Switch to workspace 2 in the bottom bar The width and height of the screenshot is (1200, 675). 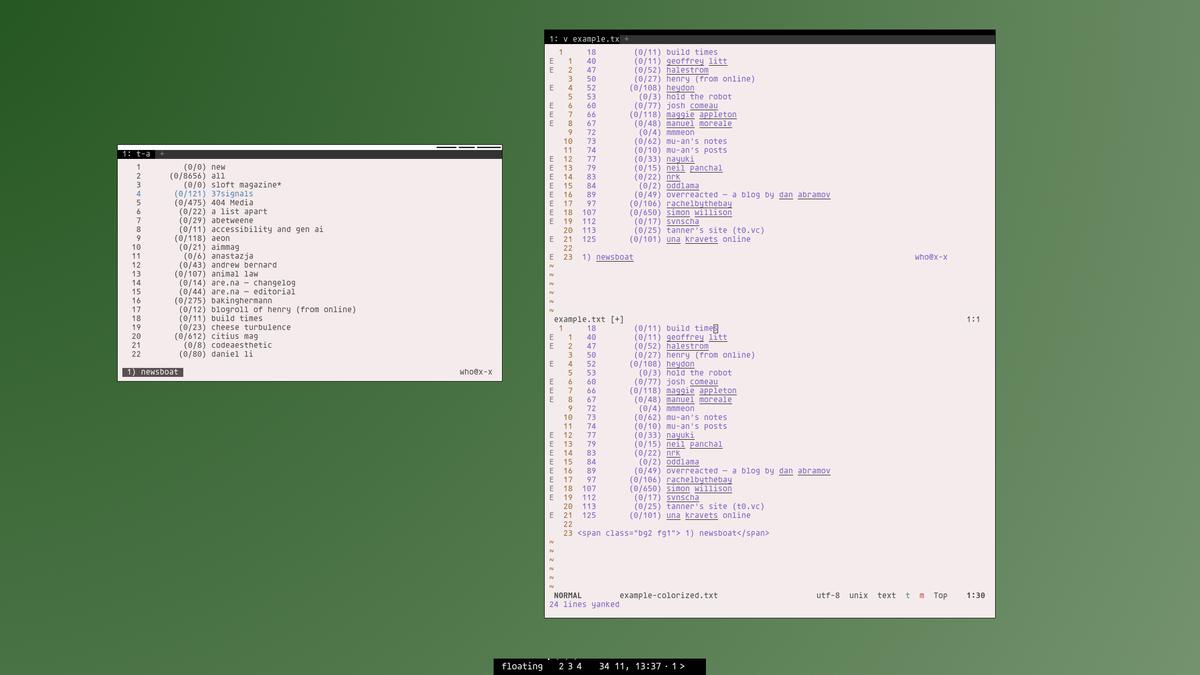tap(561, 666)
